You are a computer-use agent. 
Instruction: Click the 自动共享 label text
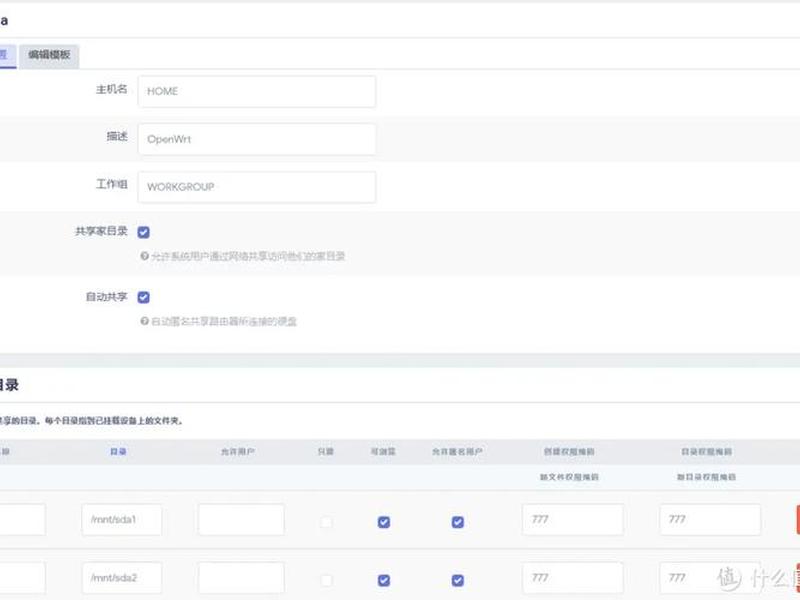106,296
